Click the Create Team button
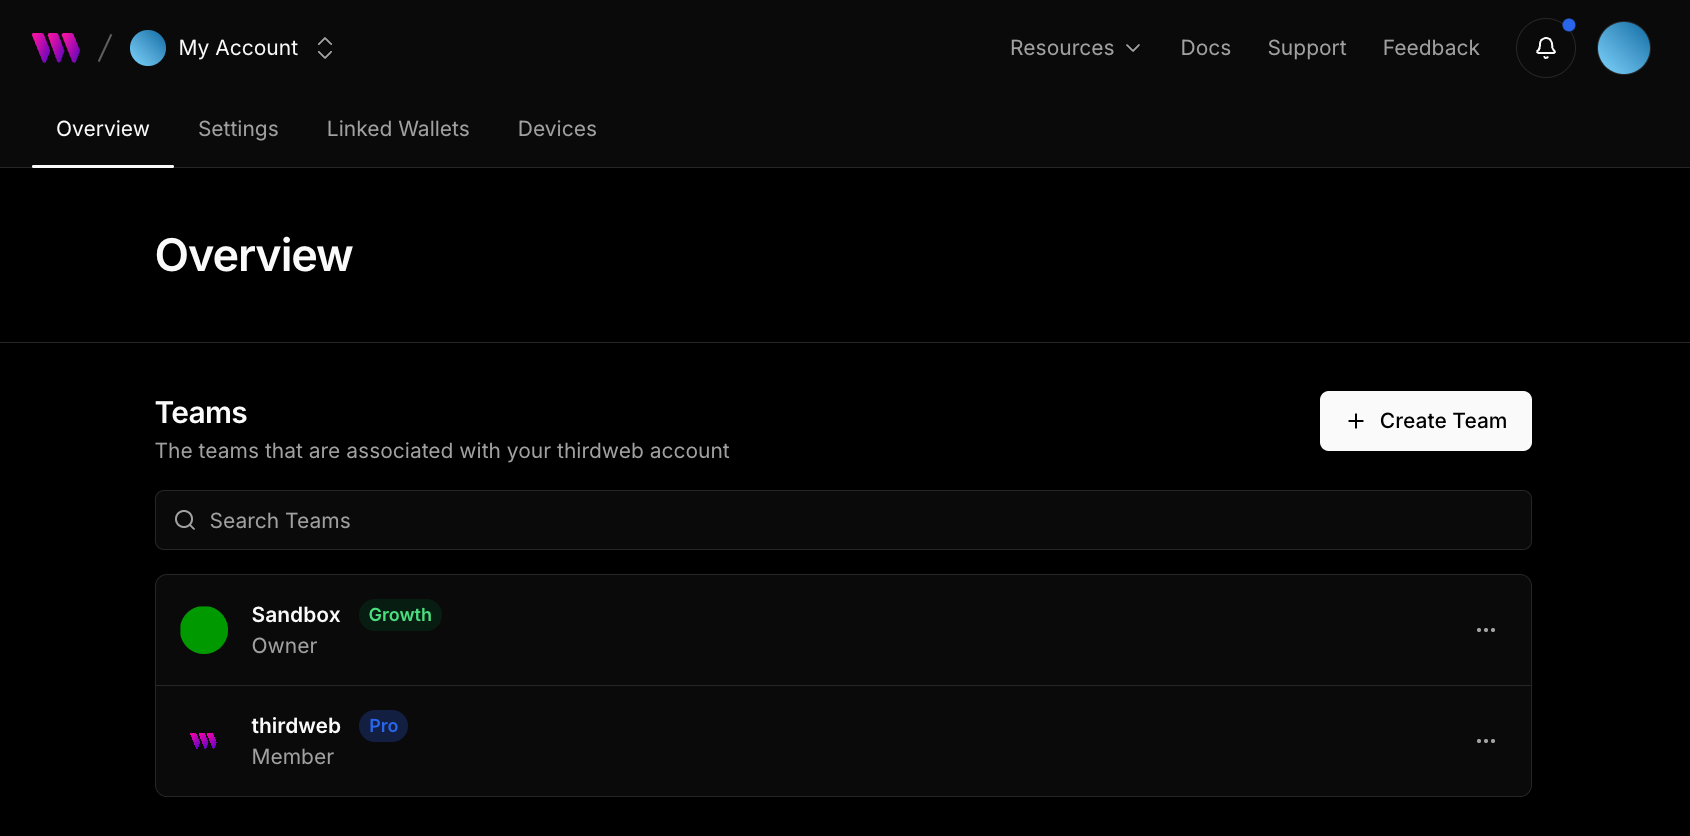This screenshot has height=836, width=1690. [x=1426, y=421]
